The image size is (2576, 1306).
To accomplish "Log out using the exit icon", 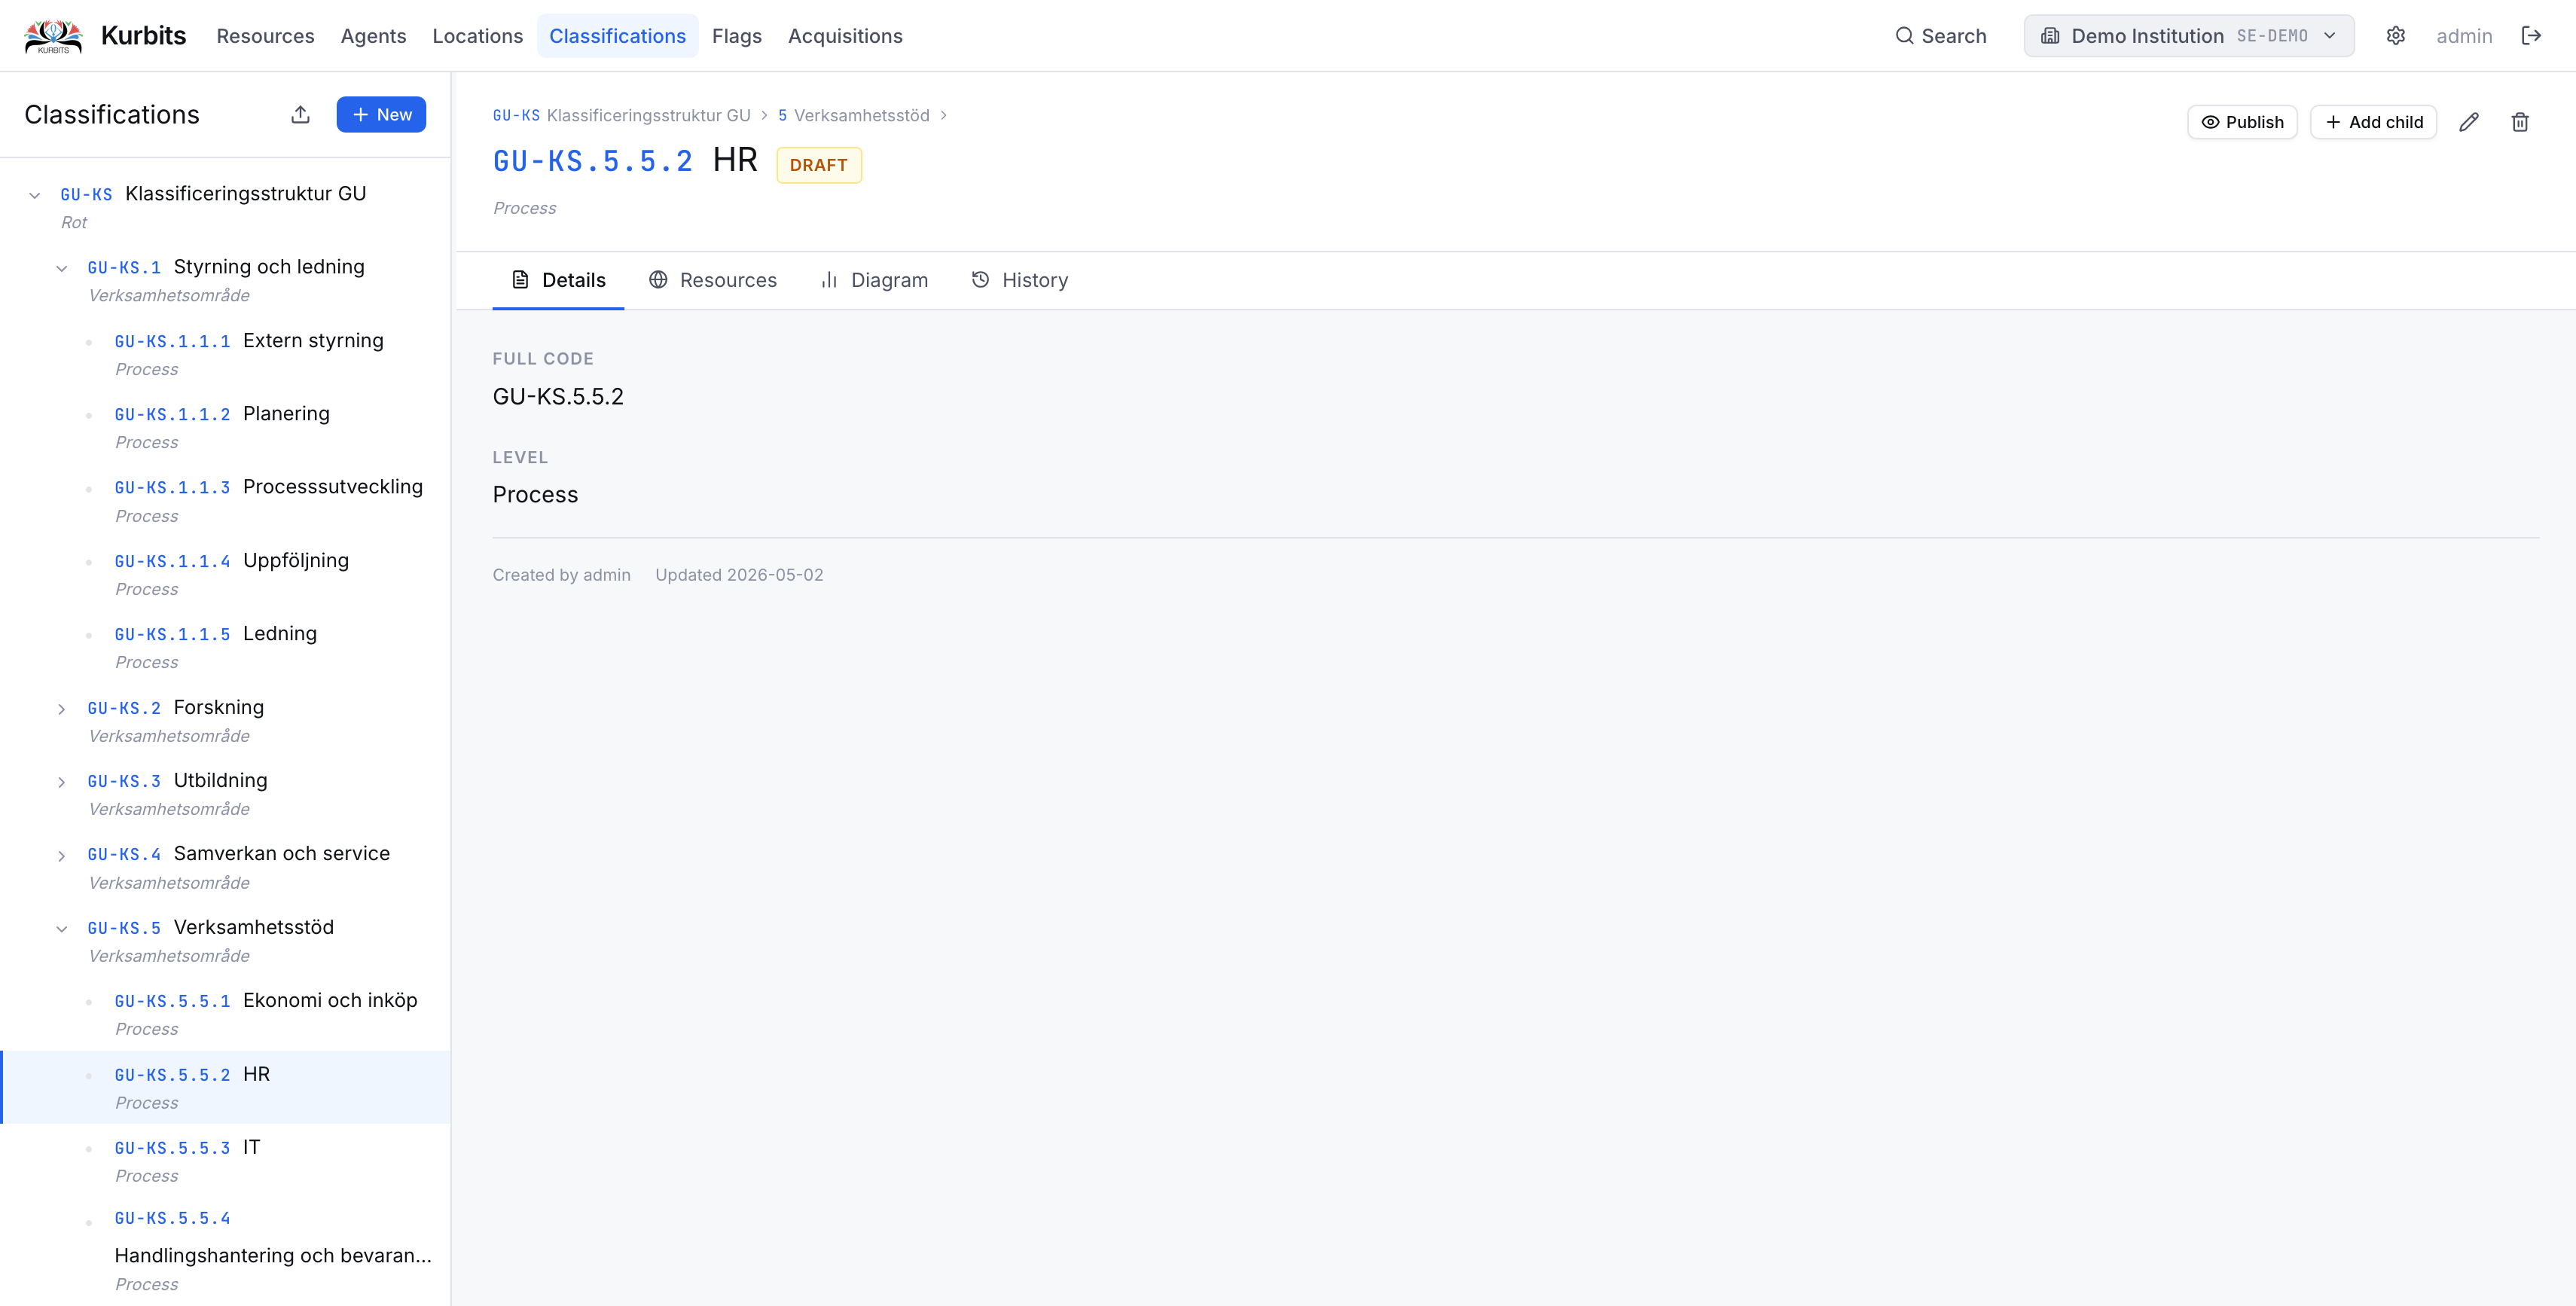I will [x=2531, y=36].
